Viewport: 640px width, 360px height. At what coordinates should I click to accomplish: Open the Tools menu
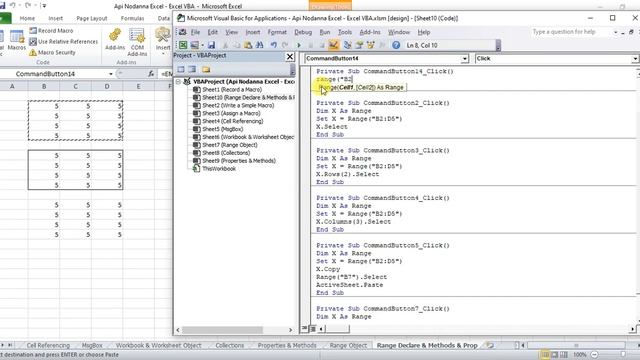point(345,32)
